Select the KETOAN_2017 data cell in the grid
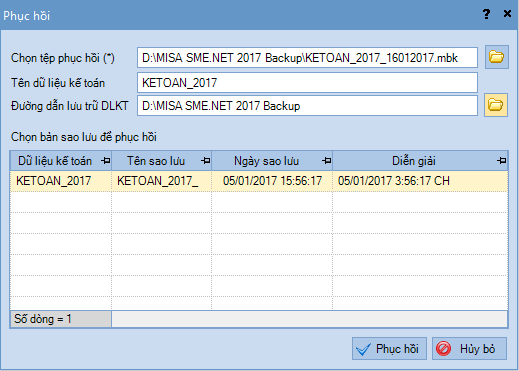The height and width of the screenshot is (371, 519). click(x=61, y=181)
